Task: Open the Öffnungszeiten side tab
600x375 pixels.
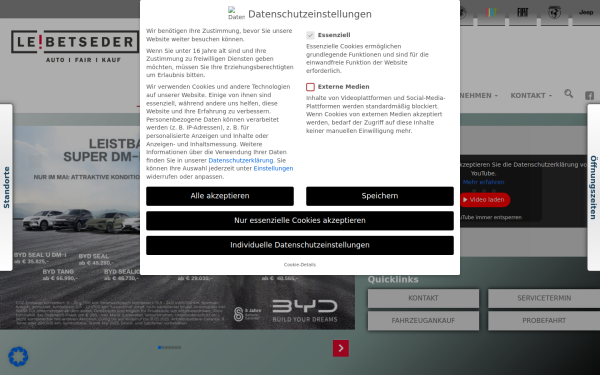Action: click(593, 188)
